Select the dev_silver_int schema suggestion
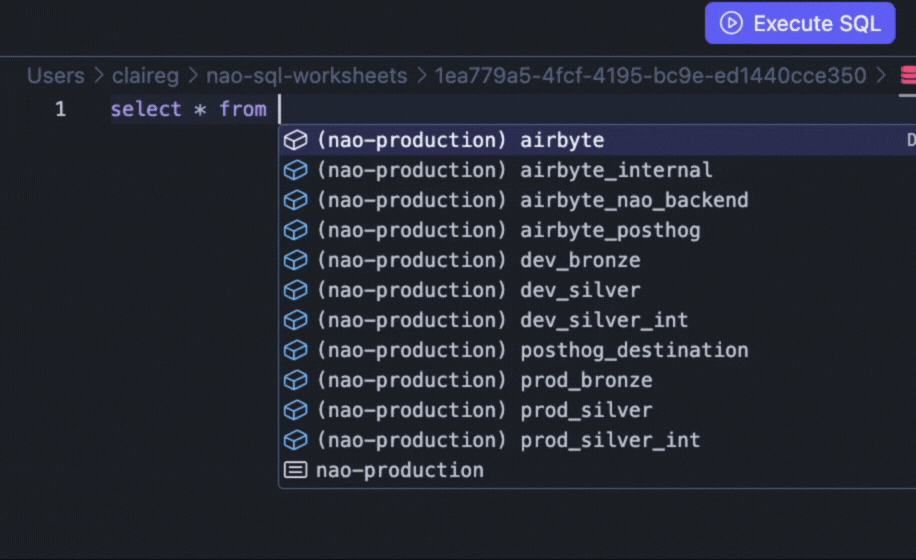 click(604, 320)
